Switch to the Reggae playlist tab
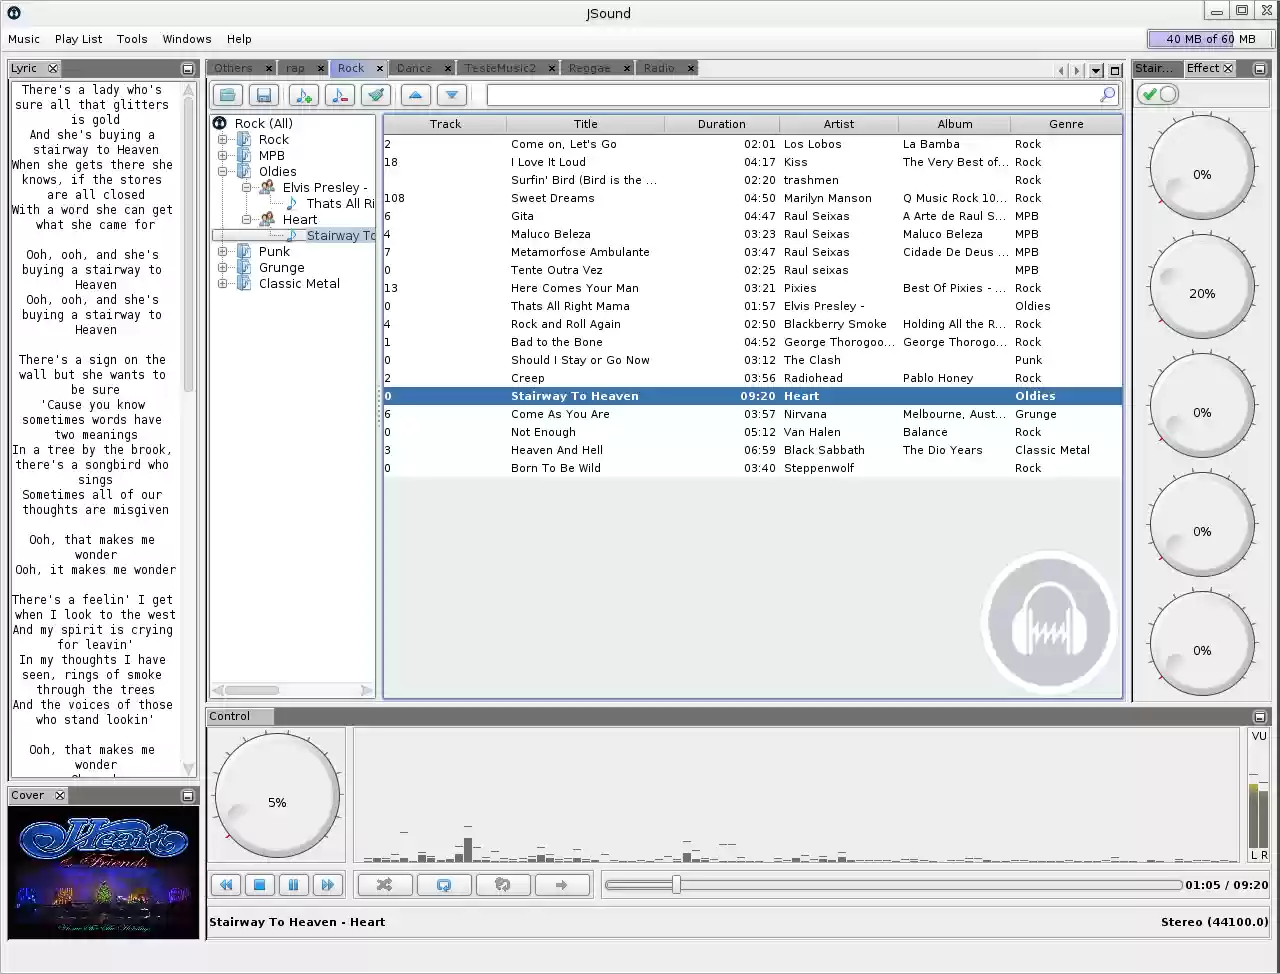This screenshot has height=974, width=1280. pyautogui.click(x=590, y=67)
